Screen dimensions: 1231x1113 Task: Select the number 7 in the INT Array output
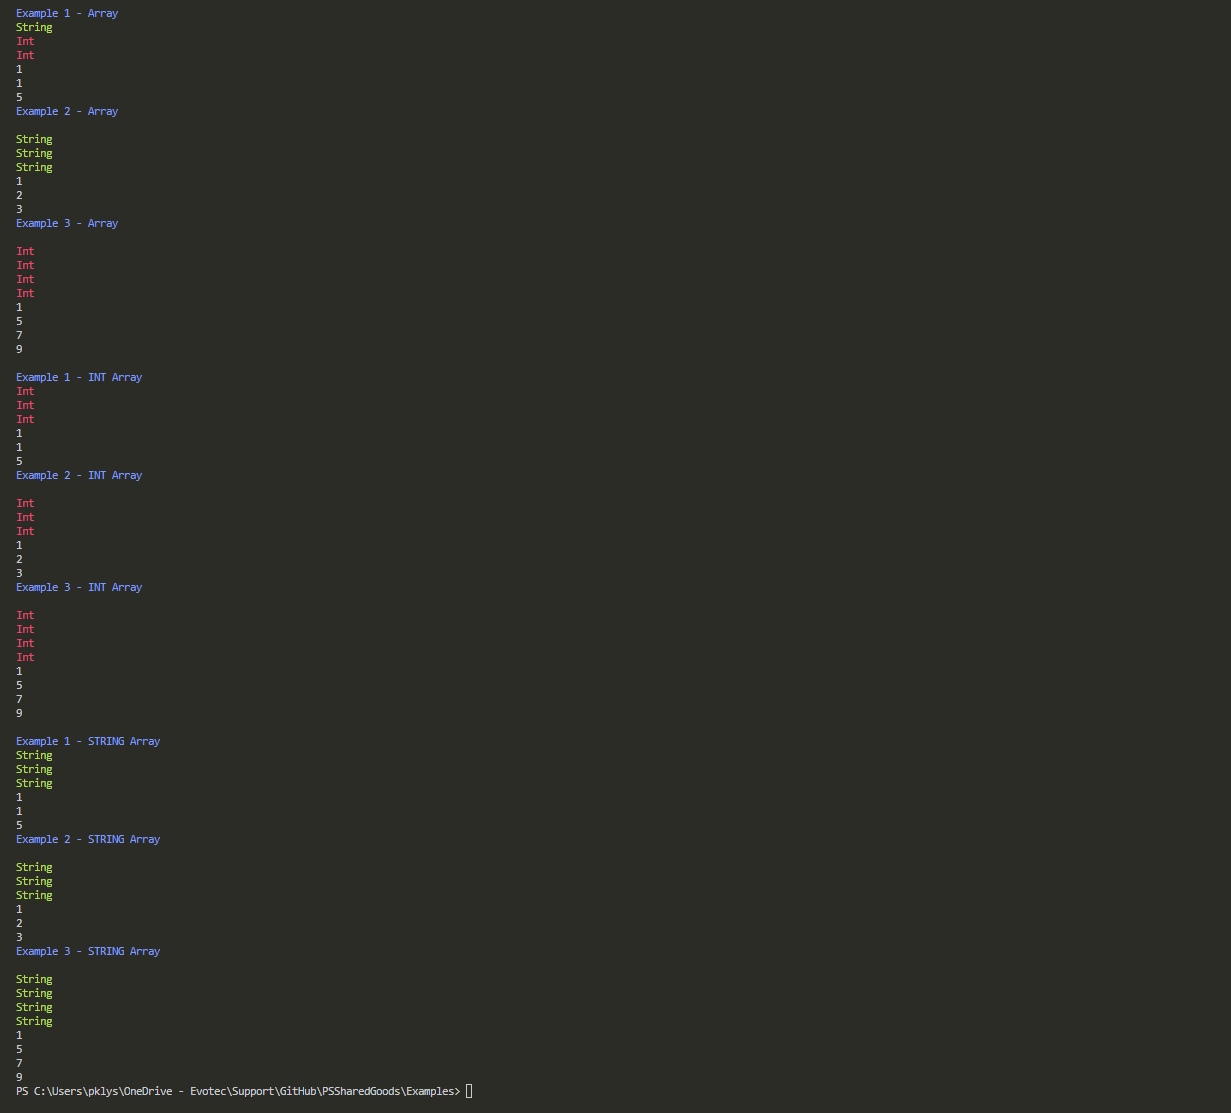point(18,698)
